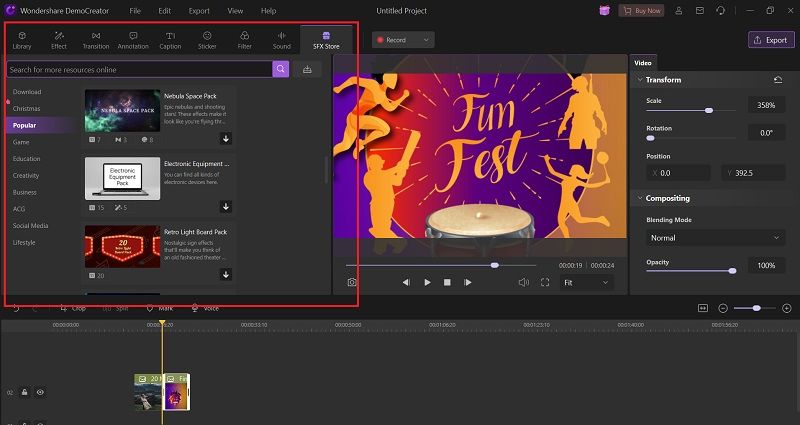Step to previous frame
800x425 pixels.
[406, 282]
